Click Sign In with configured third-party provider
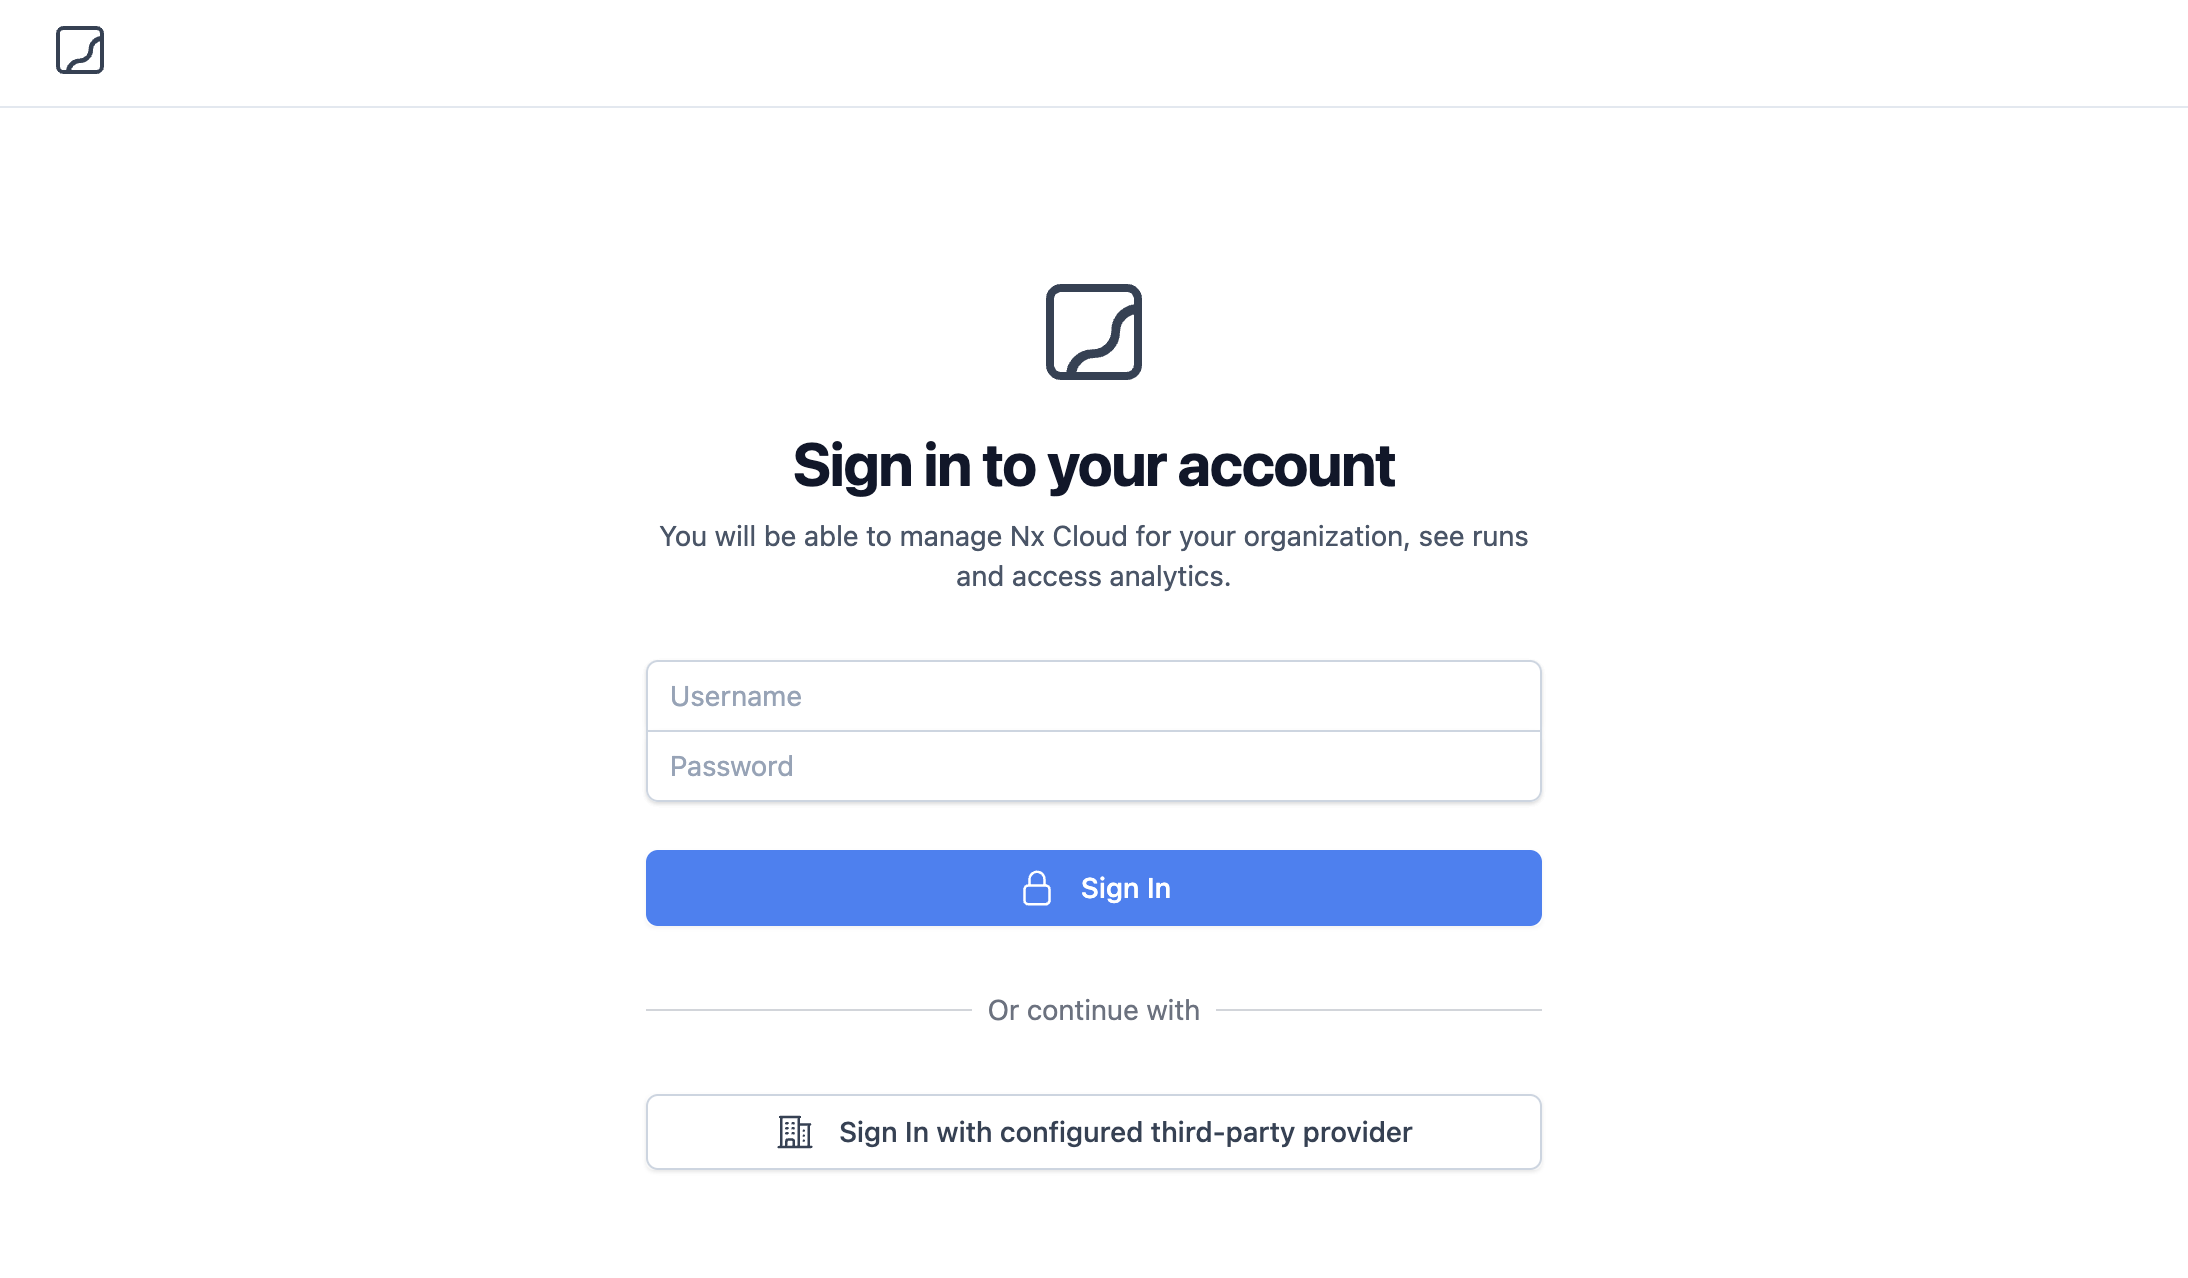2188x1278 pixels. [1092, 1132]
